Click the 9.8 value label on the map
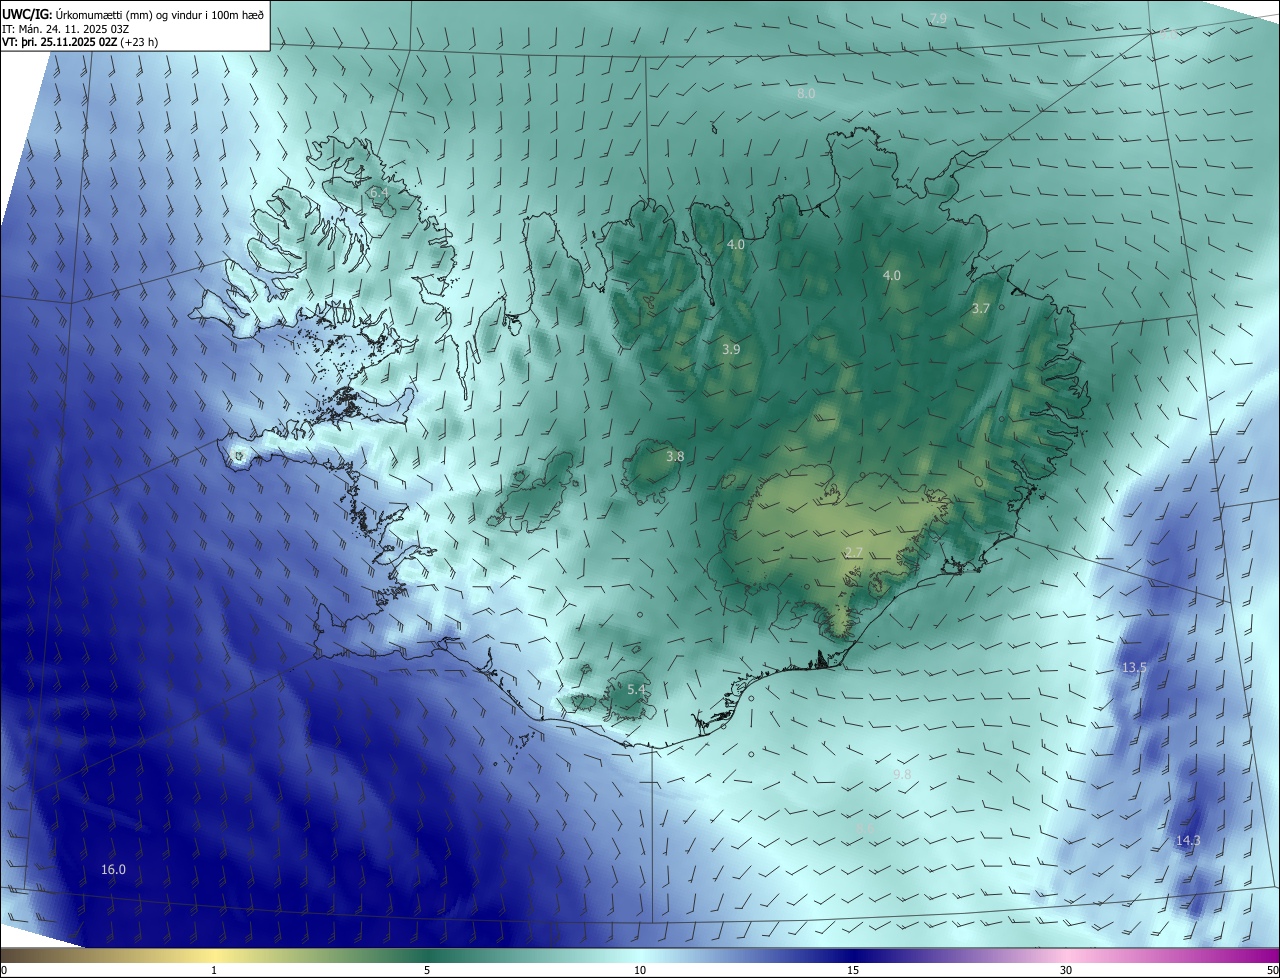This screenshot has height=978, width=1280. [x=902, y=775]
